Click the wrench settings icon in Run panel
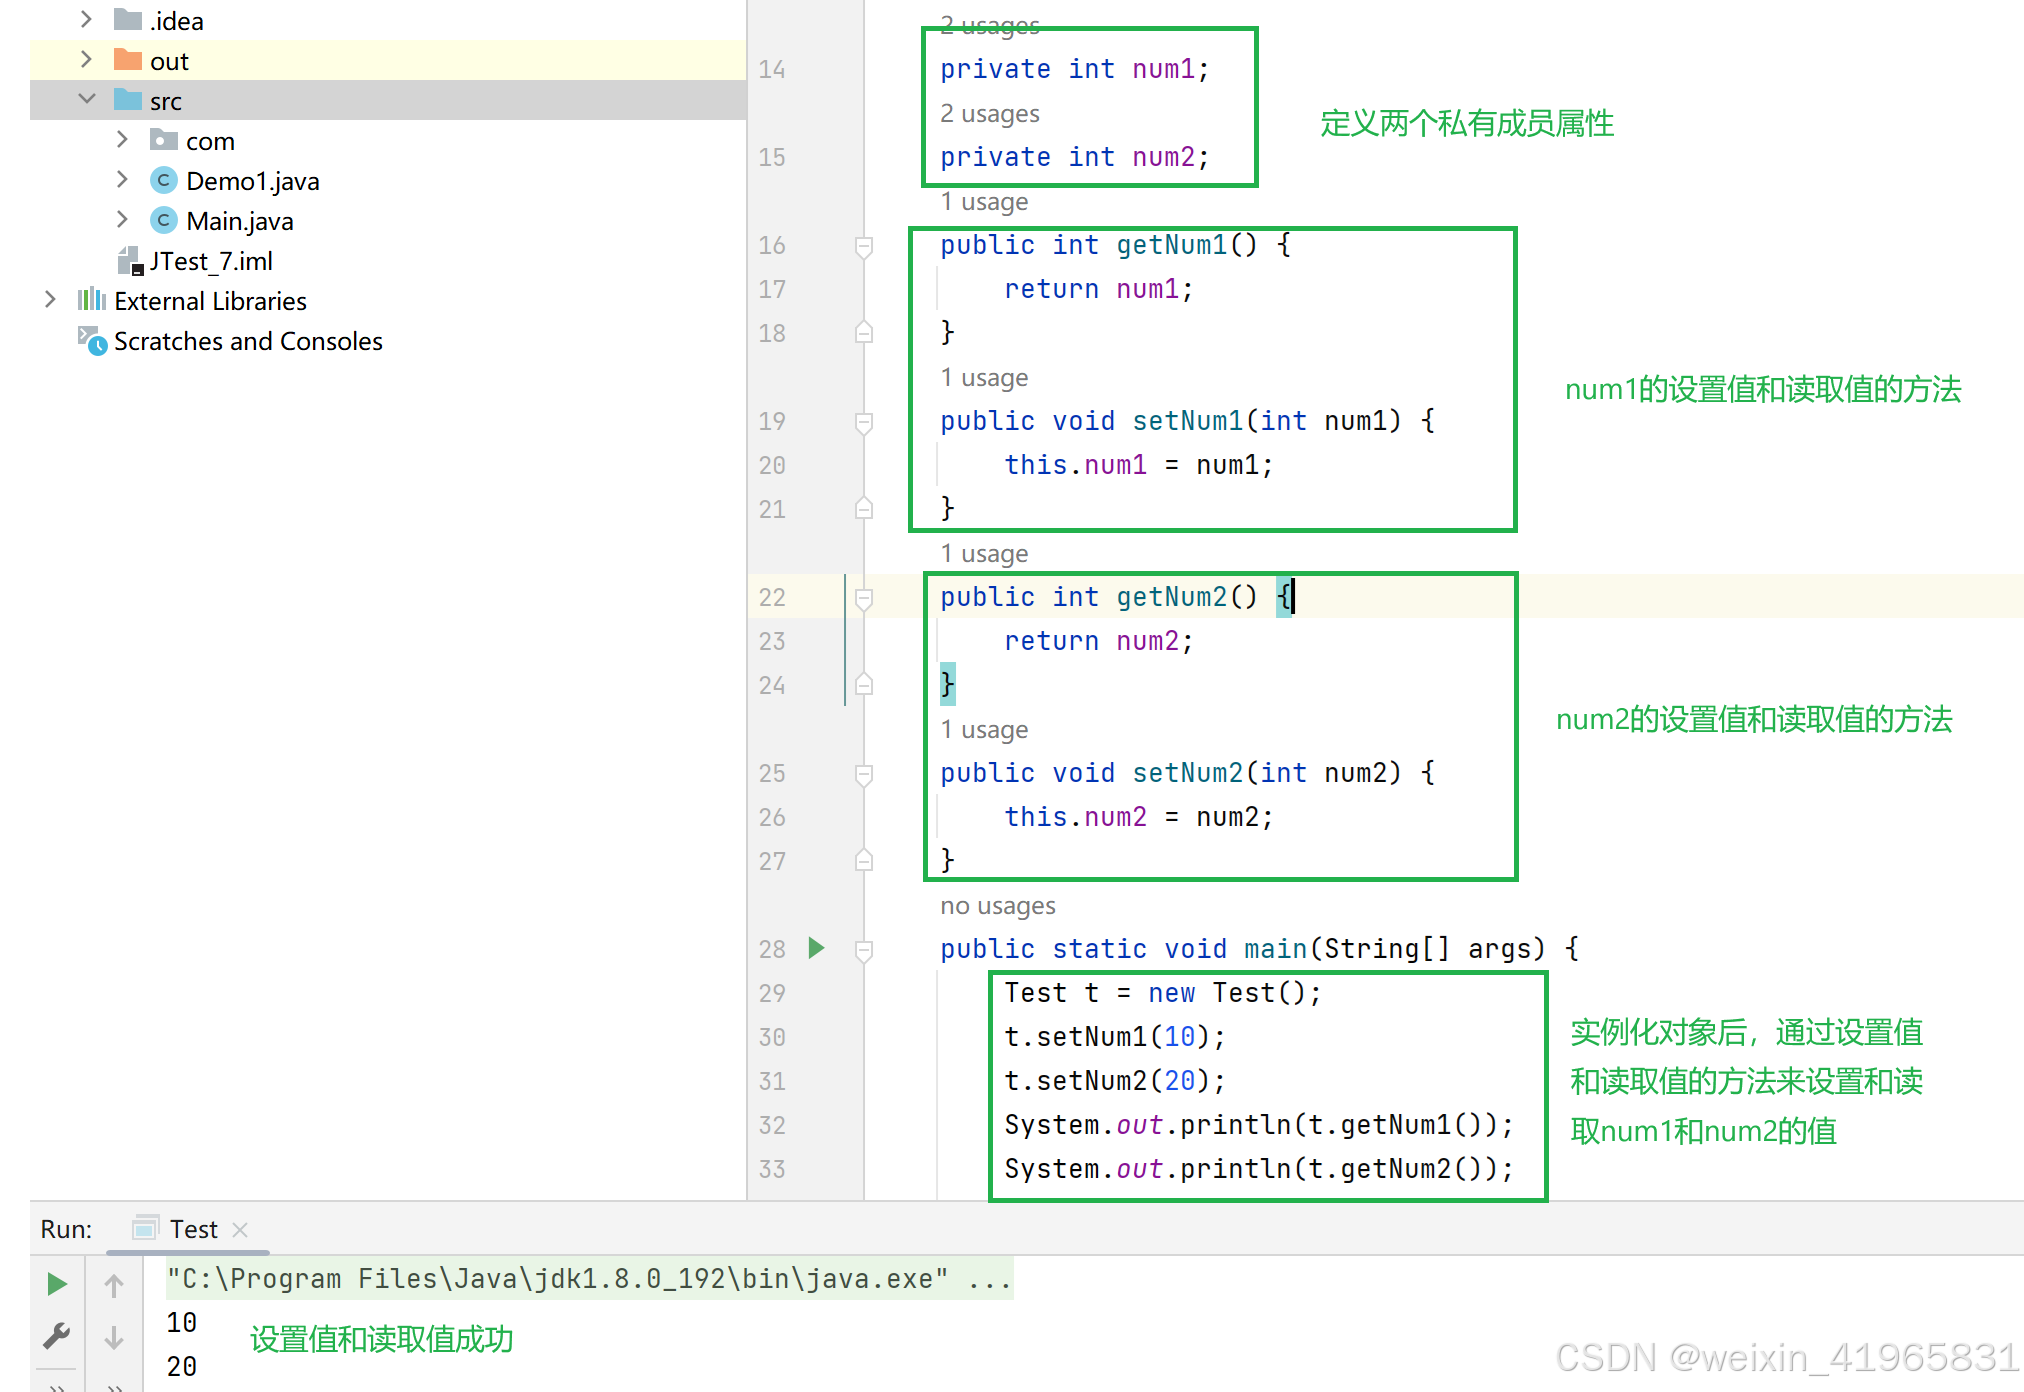Viewport: 2024px width, 1392px height. pos(57,1336)
